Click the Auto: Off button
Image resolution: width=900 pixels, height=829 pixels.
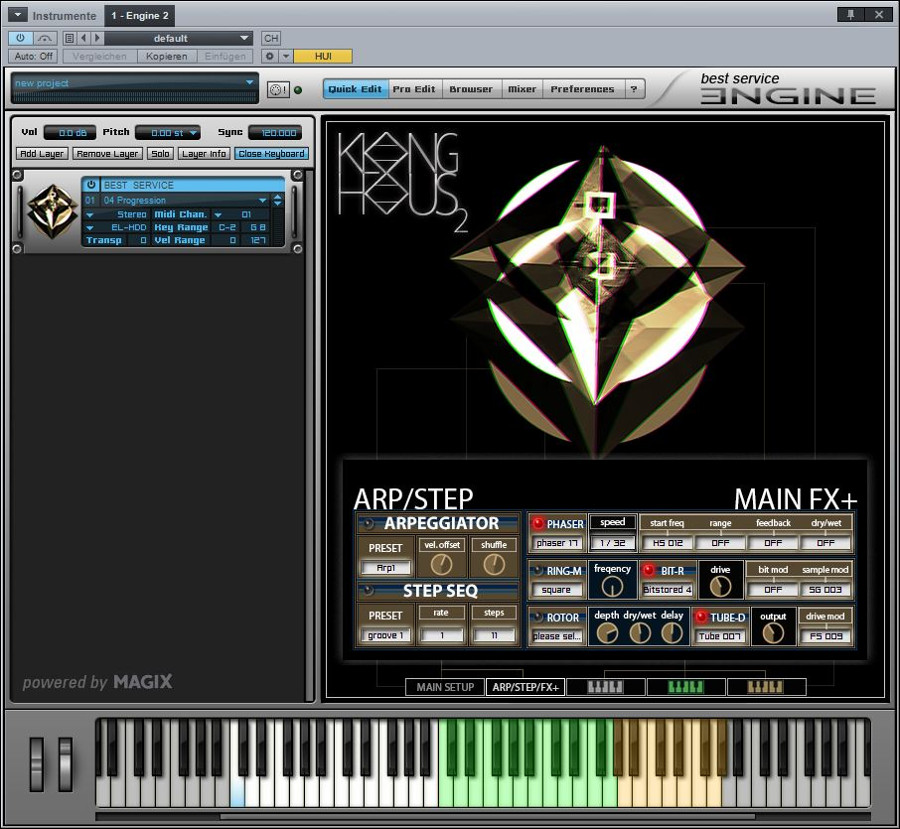coord(34,56)
